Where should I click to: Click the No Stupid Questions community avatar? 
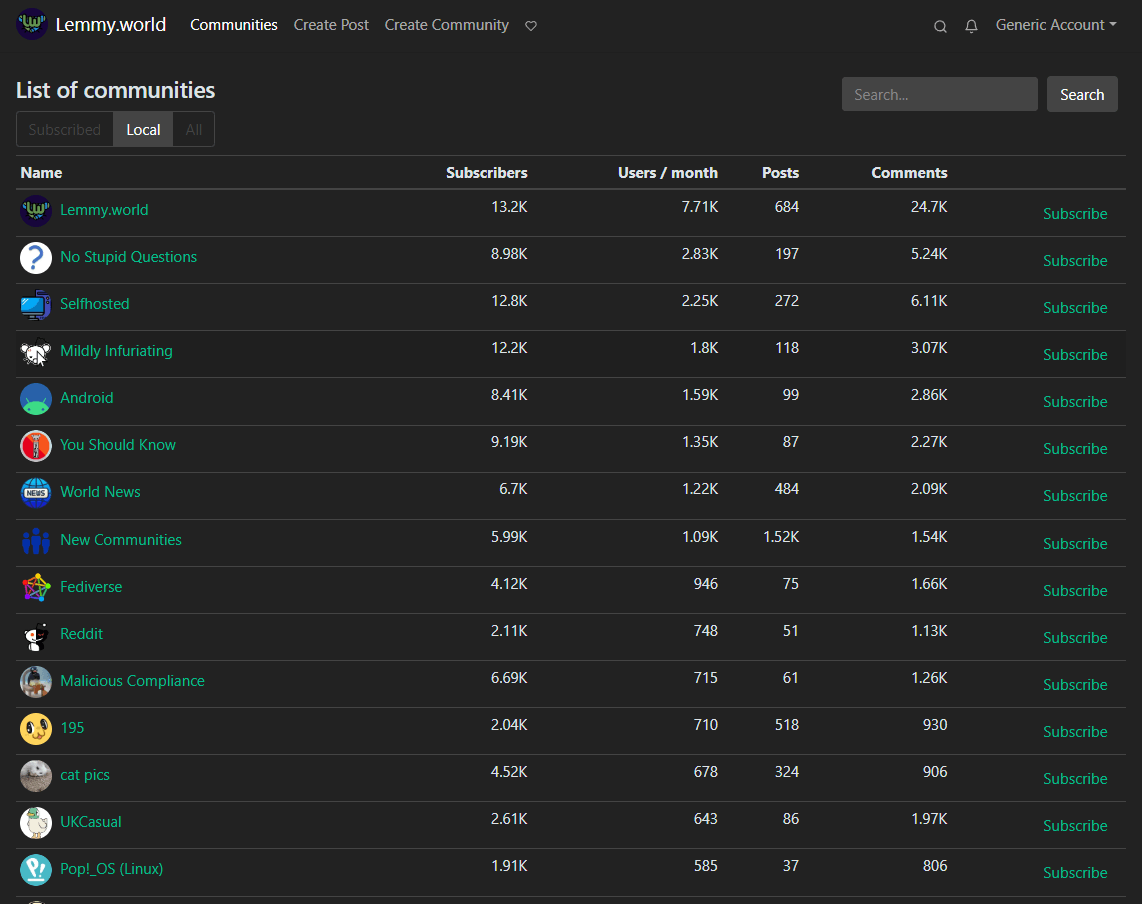click(36, 257)
